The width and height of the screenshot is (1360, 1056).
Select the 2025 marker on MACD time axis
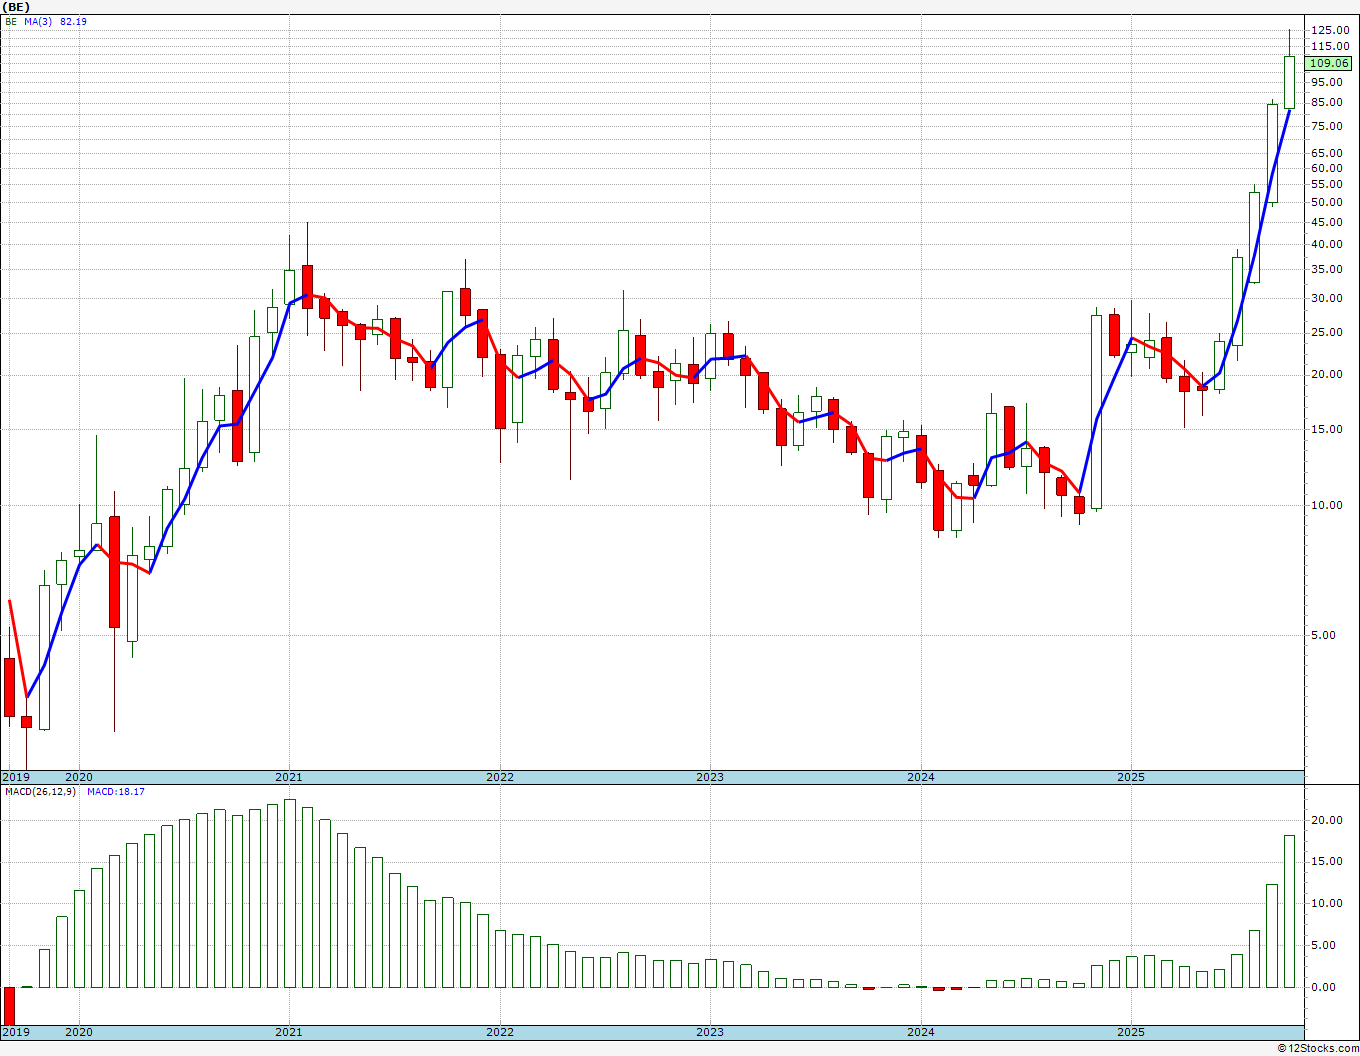tap(1130, 1032)
